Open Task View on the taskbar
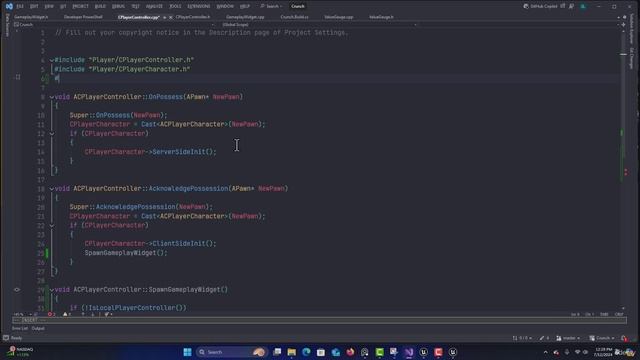This screenshot has height=360, width=640. click(x=277, y=352)
